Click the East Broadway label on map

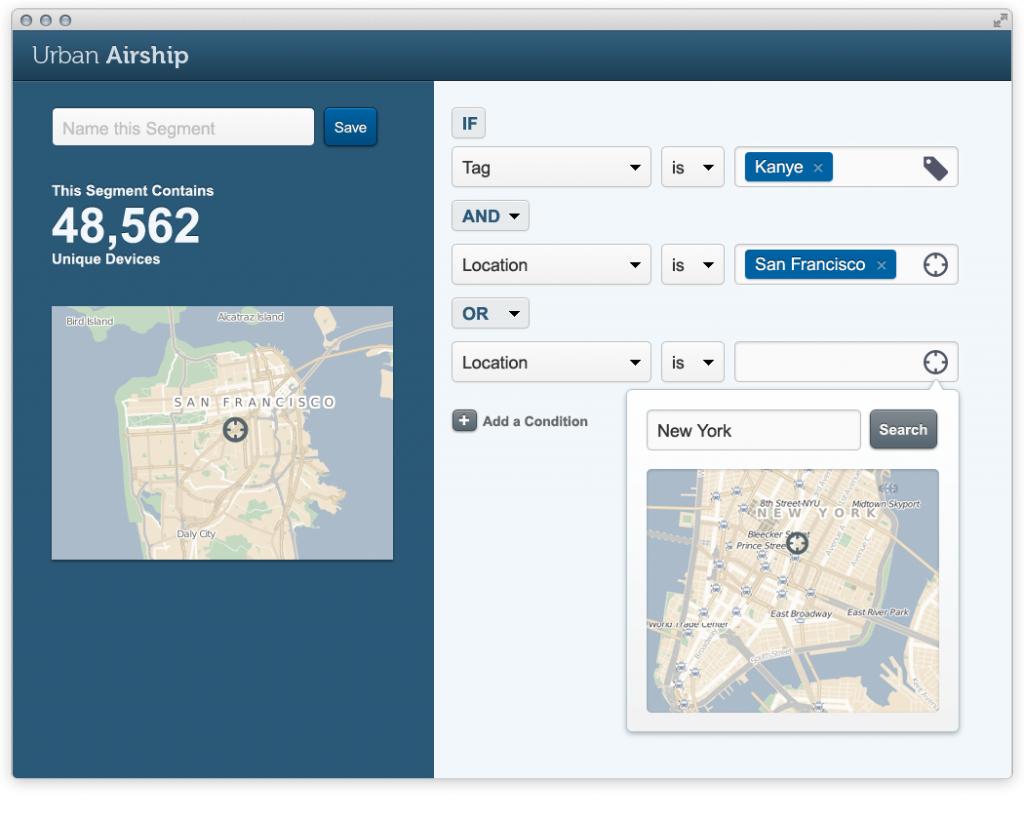pyautogui.click(x=801, y=614)
